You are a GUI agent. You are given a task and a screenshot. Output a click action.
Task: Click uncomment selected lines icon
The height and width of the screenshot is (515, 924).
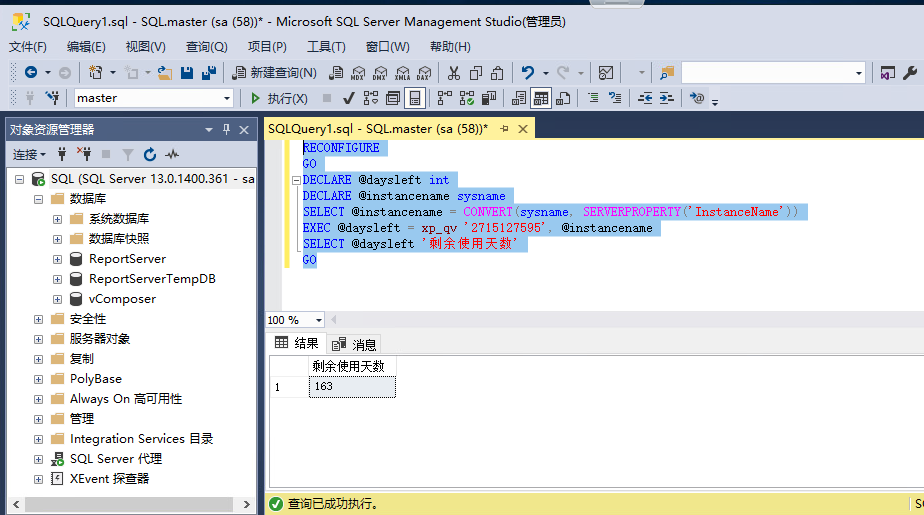[x=615, y=98]
